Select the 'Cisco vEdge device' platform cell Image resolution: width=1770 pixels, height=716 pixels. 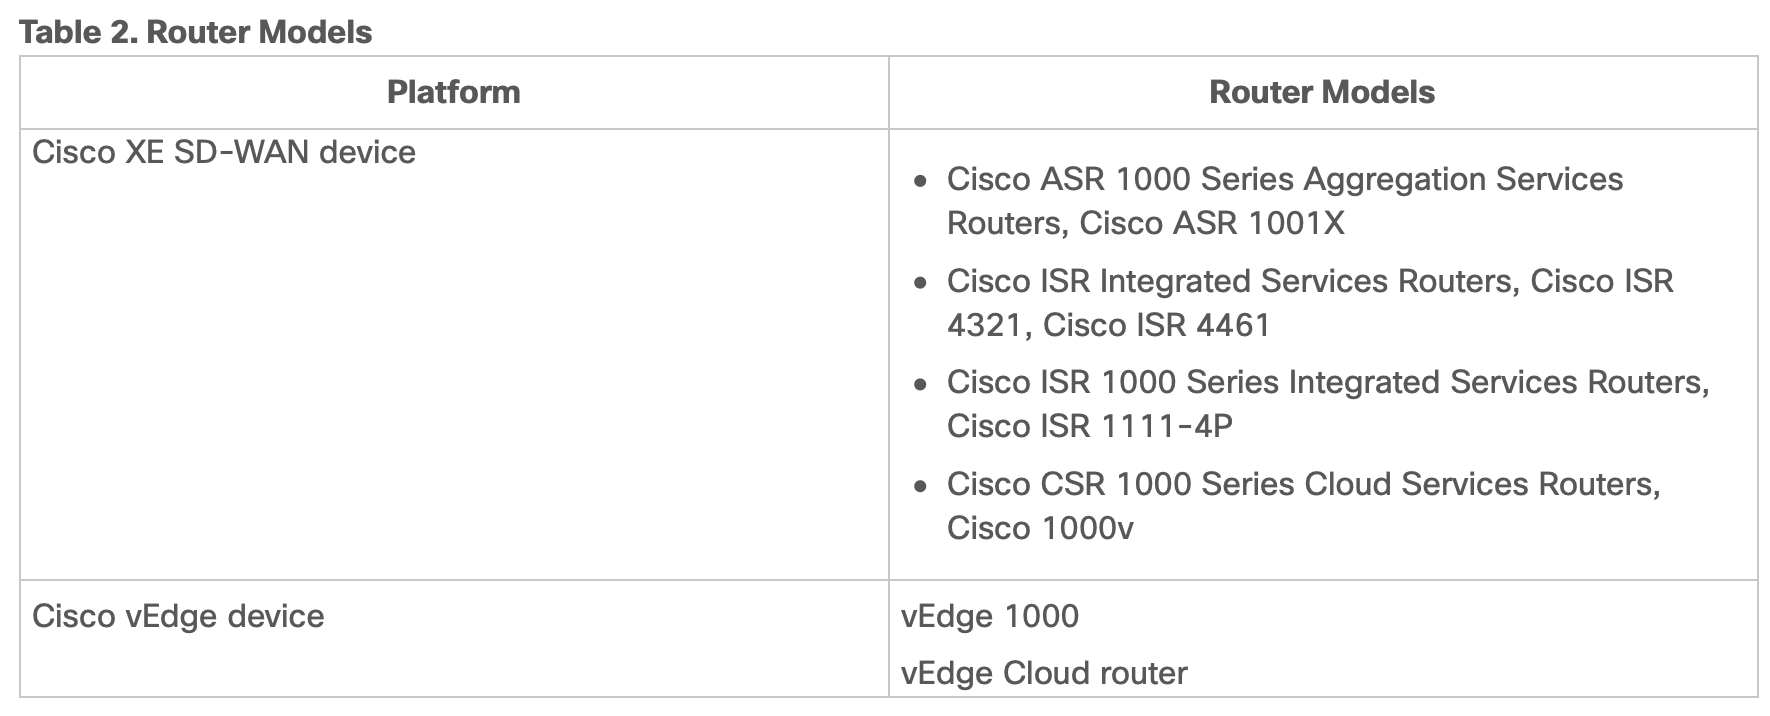click(x=178, y=616)
